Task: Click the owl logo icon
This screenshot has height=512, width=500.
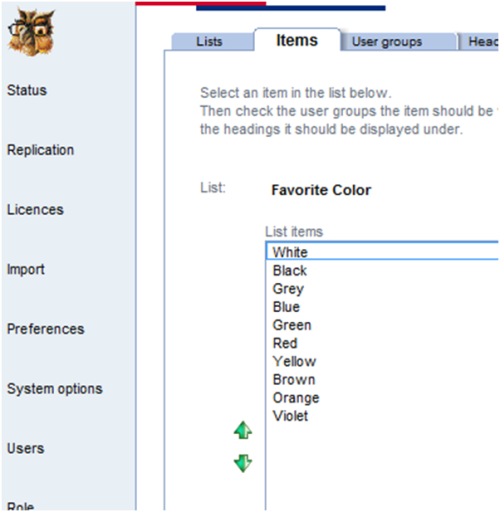Action: (x=31, y=32)
